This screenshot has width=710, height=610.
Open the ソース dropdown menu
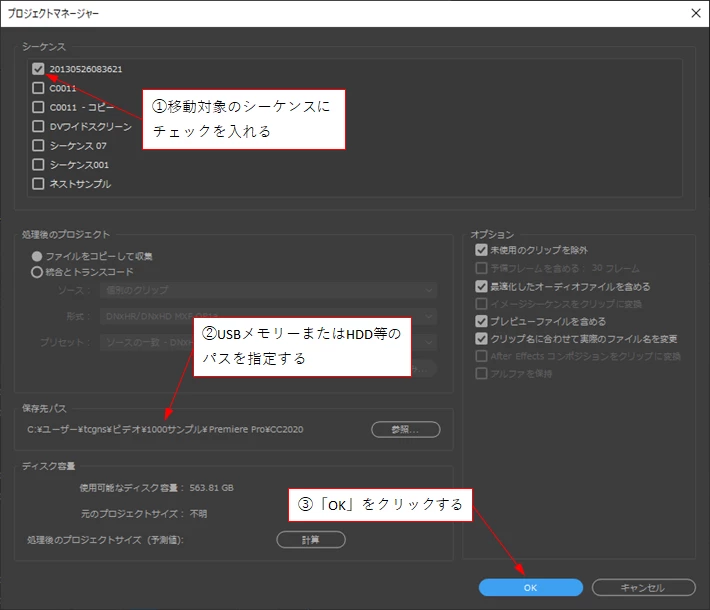pyautogui.click(x=269, y=290)
